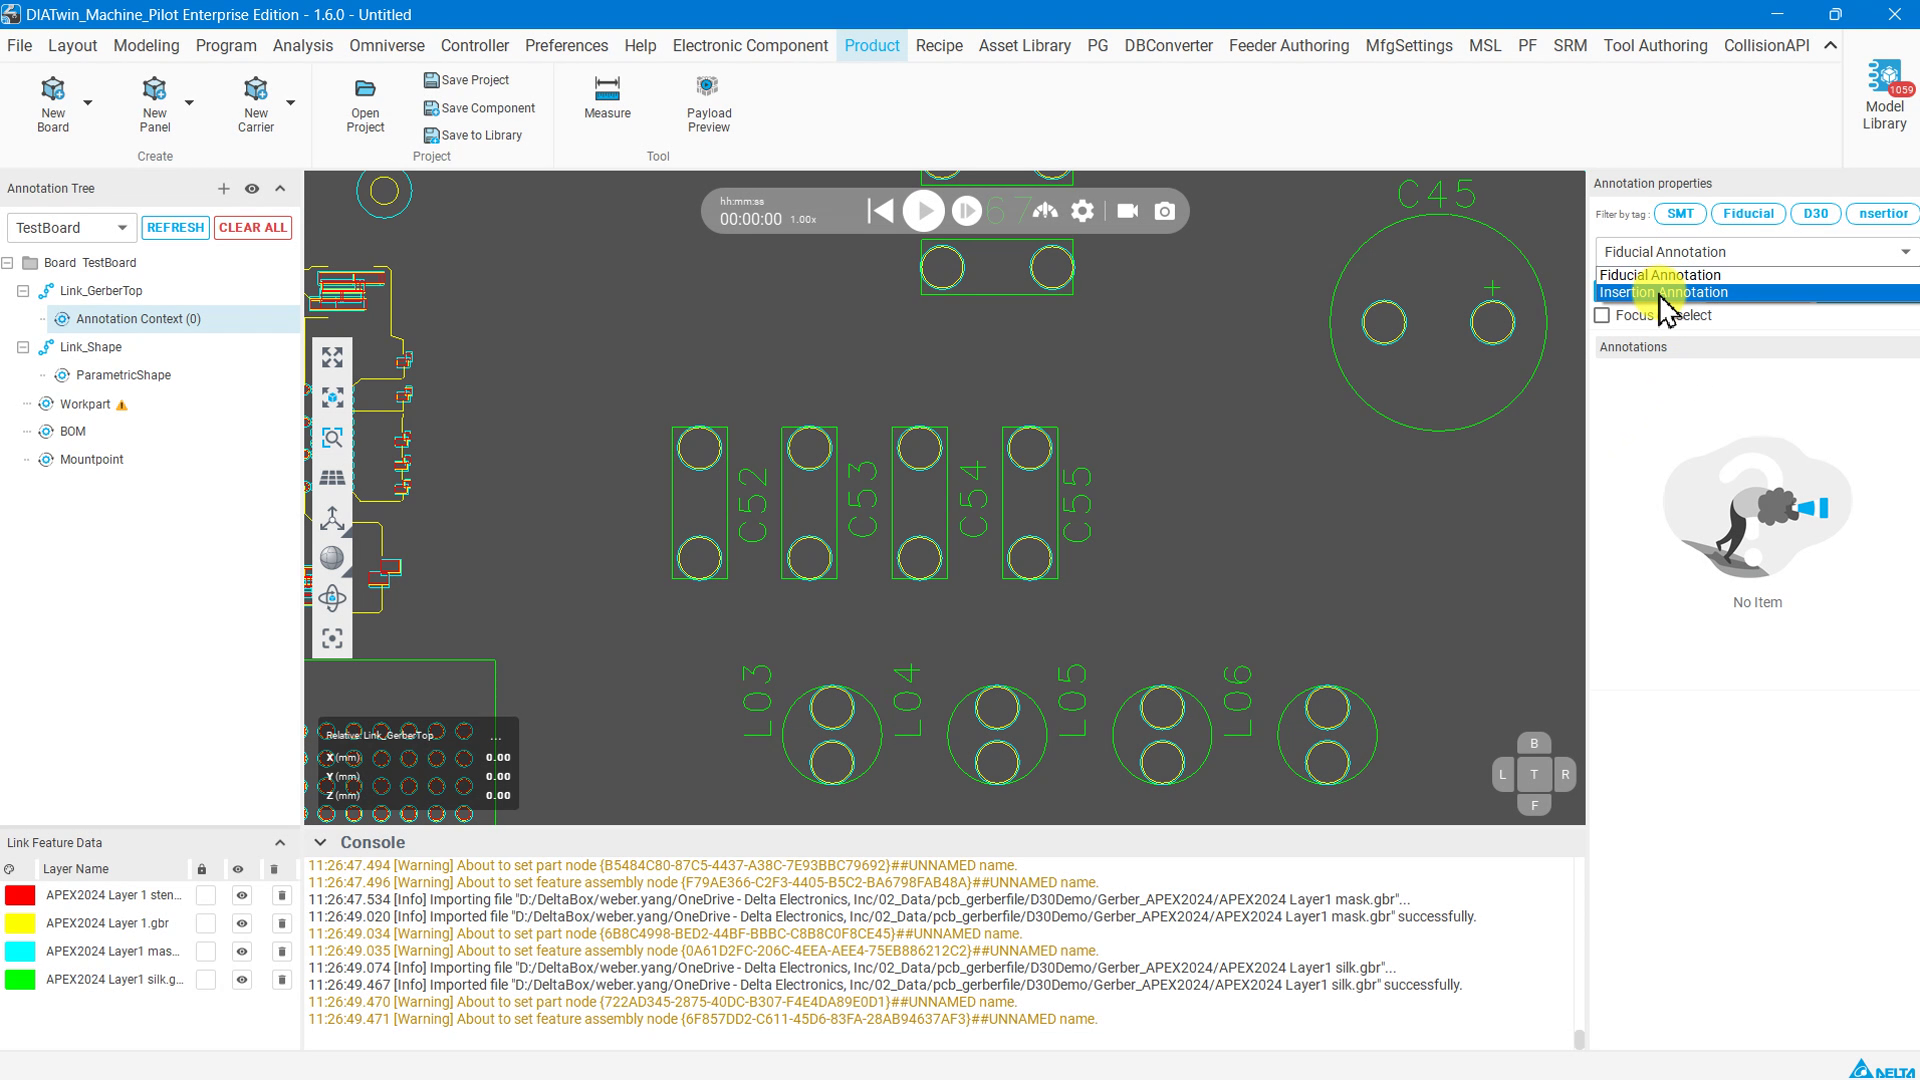Viewport: 1920px width, 1080px height.
Task: Switch to the Feeder Authoring tab
Action: [x=1288, y=46]
